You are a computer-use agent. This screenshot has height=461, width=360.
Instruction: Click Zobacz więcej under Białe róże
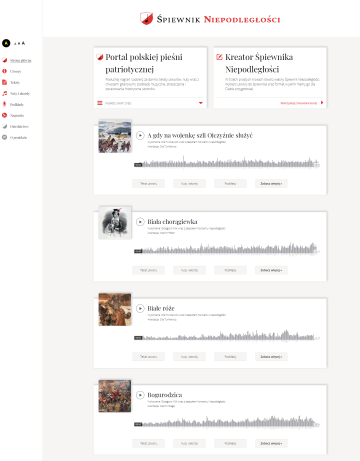(x=271, y=357)
